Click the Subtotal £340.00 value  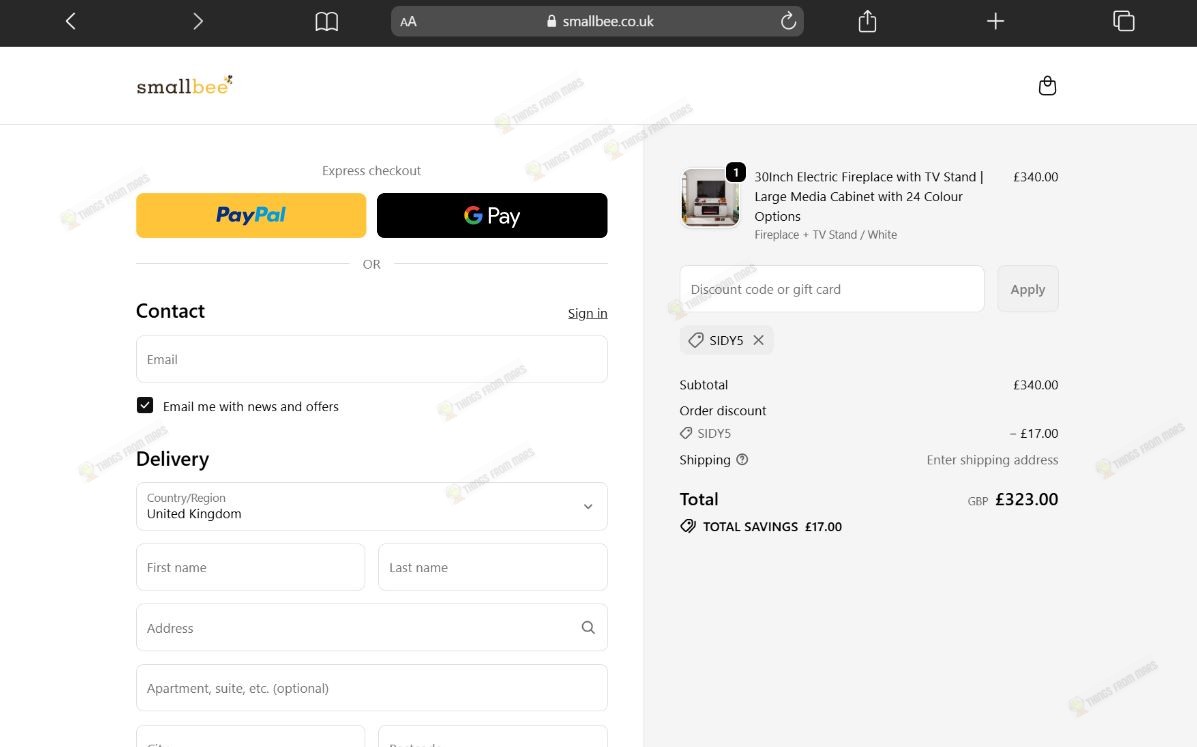click(x=1035, y=385)
